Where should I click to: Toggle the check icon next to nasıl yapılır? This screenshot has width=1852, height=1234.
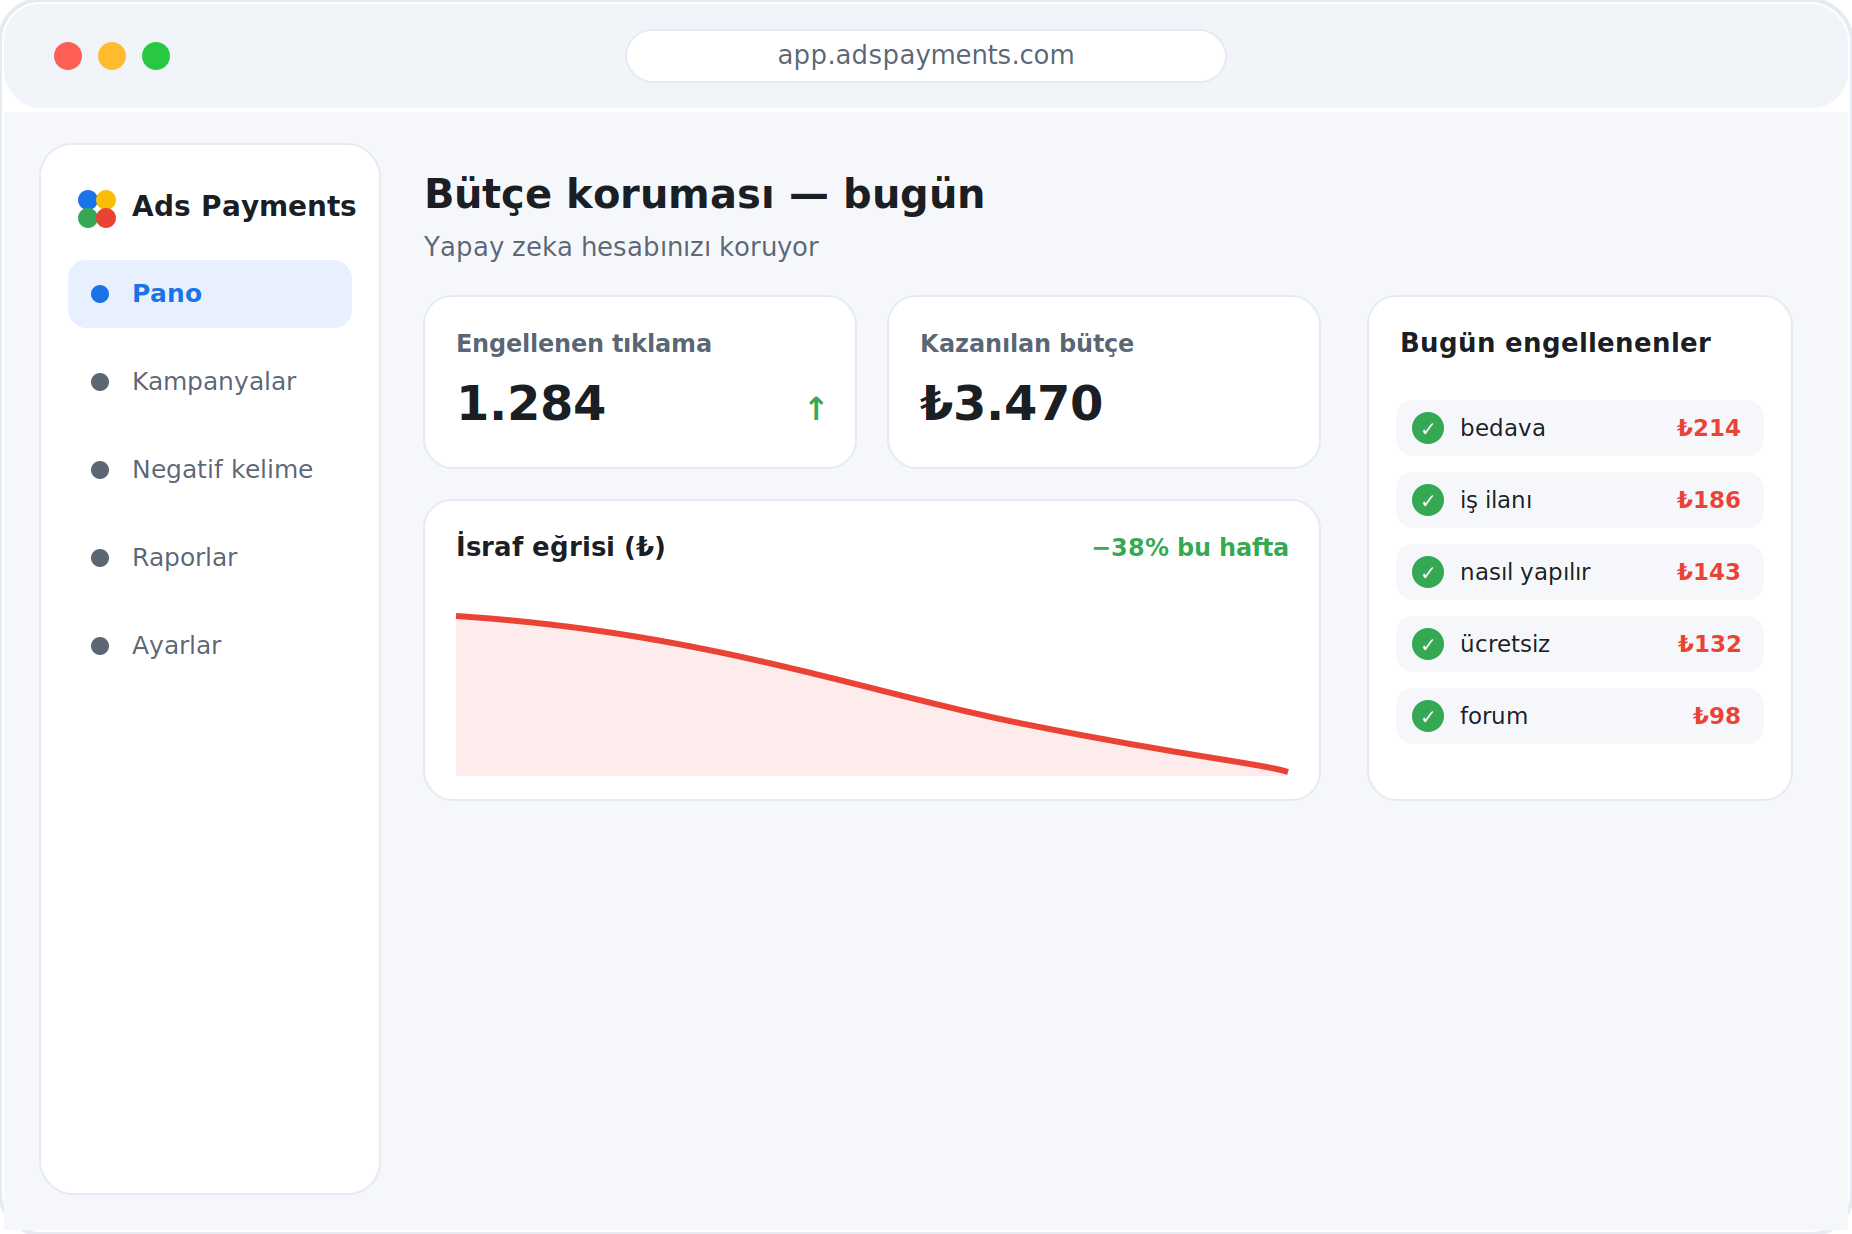(x=1428, y=572)
